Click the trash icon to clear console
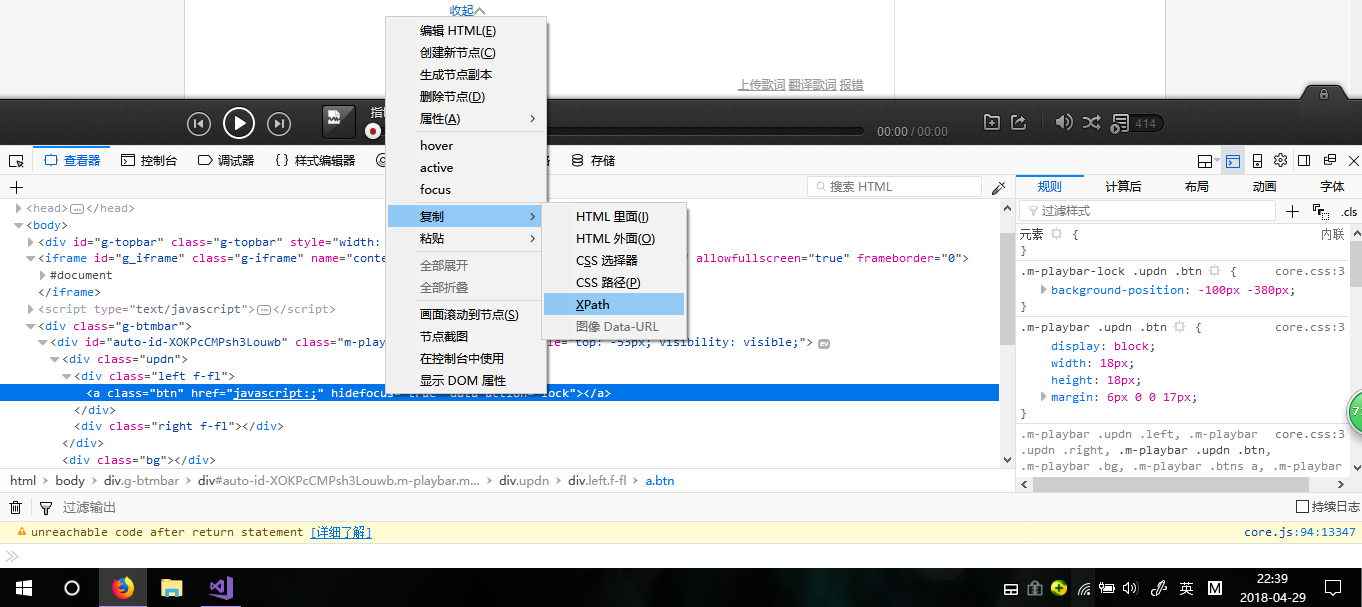1362x607 pixels. coord(16,507)
